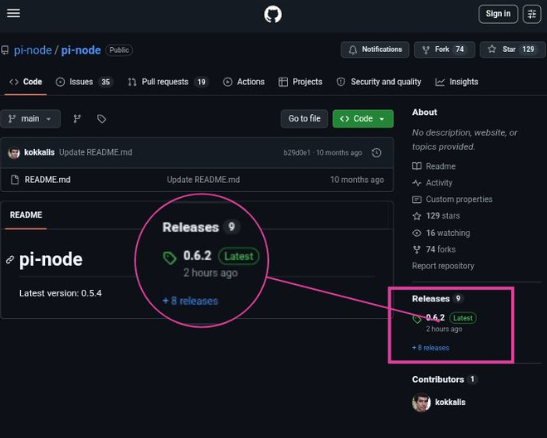The height and width of the screenshot is (438, 547).
Task: Open the Releases heading in the sidebar
Action: (x=431, y=299)
